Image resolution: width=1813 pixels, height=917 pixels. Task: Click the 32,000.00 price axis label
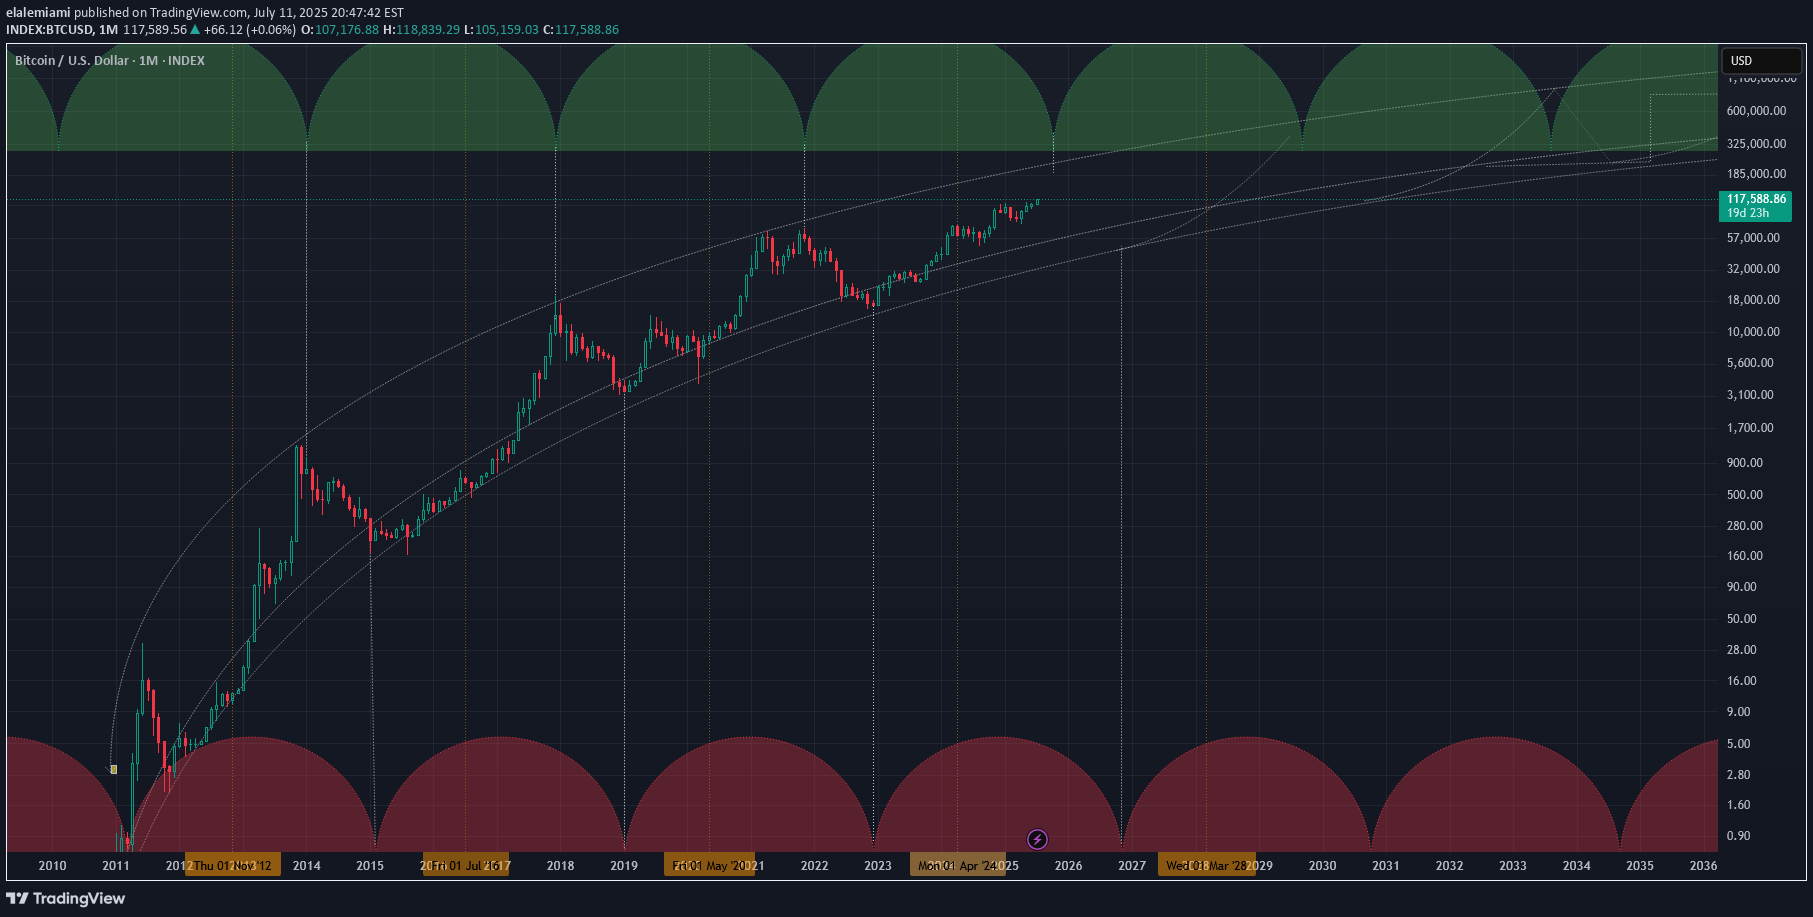click(x=1754, y=269)
